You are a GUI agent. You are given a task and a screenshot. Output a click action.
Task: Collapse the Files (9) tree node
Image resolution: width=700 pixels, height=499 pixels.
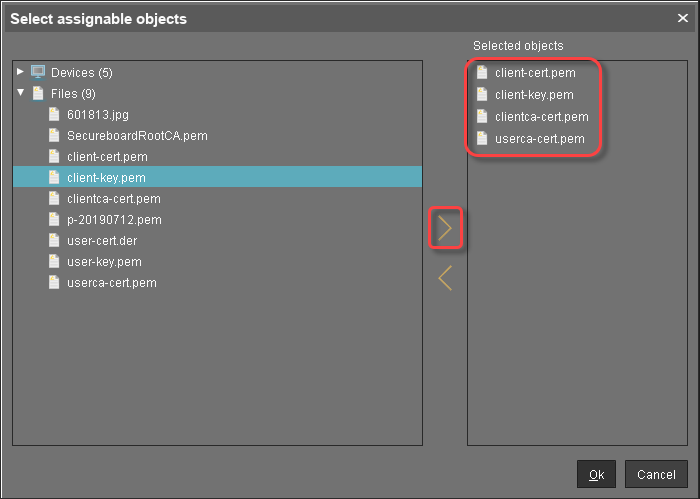[x=20, y=93]
